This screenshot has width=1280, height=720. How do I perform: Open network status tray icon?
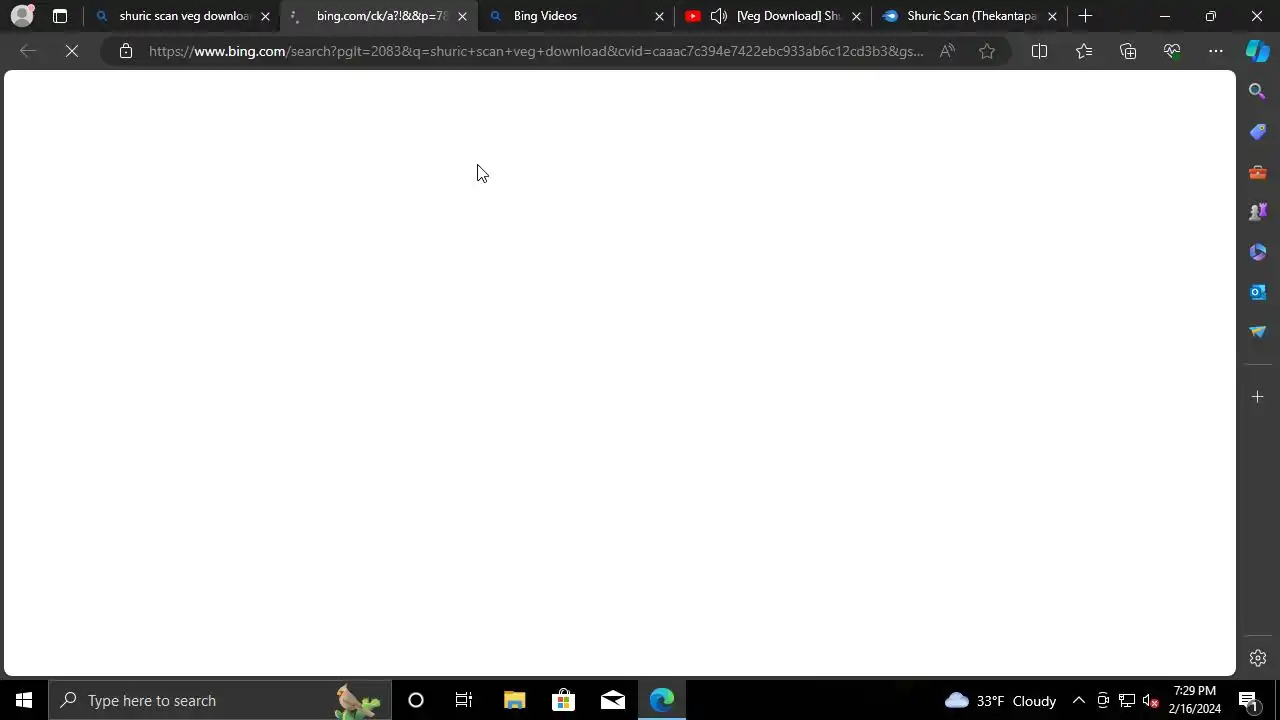[x=1127, y=700]
